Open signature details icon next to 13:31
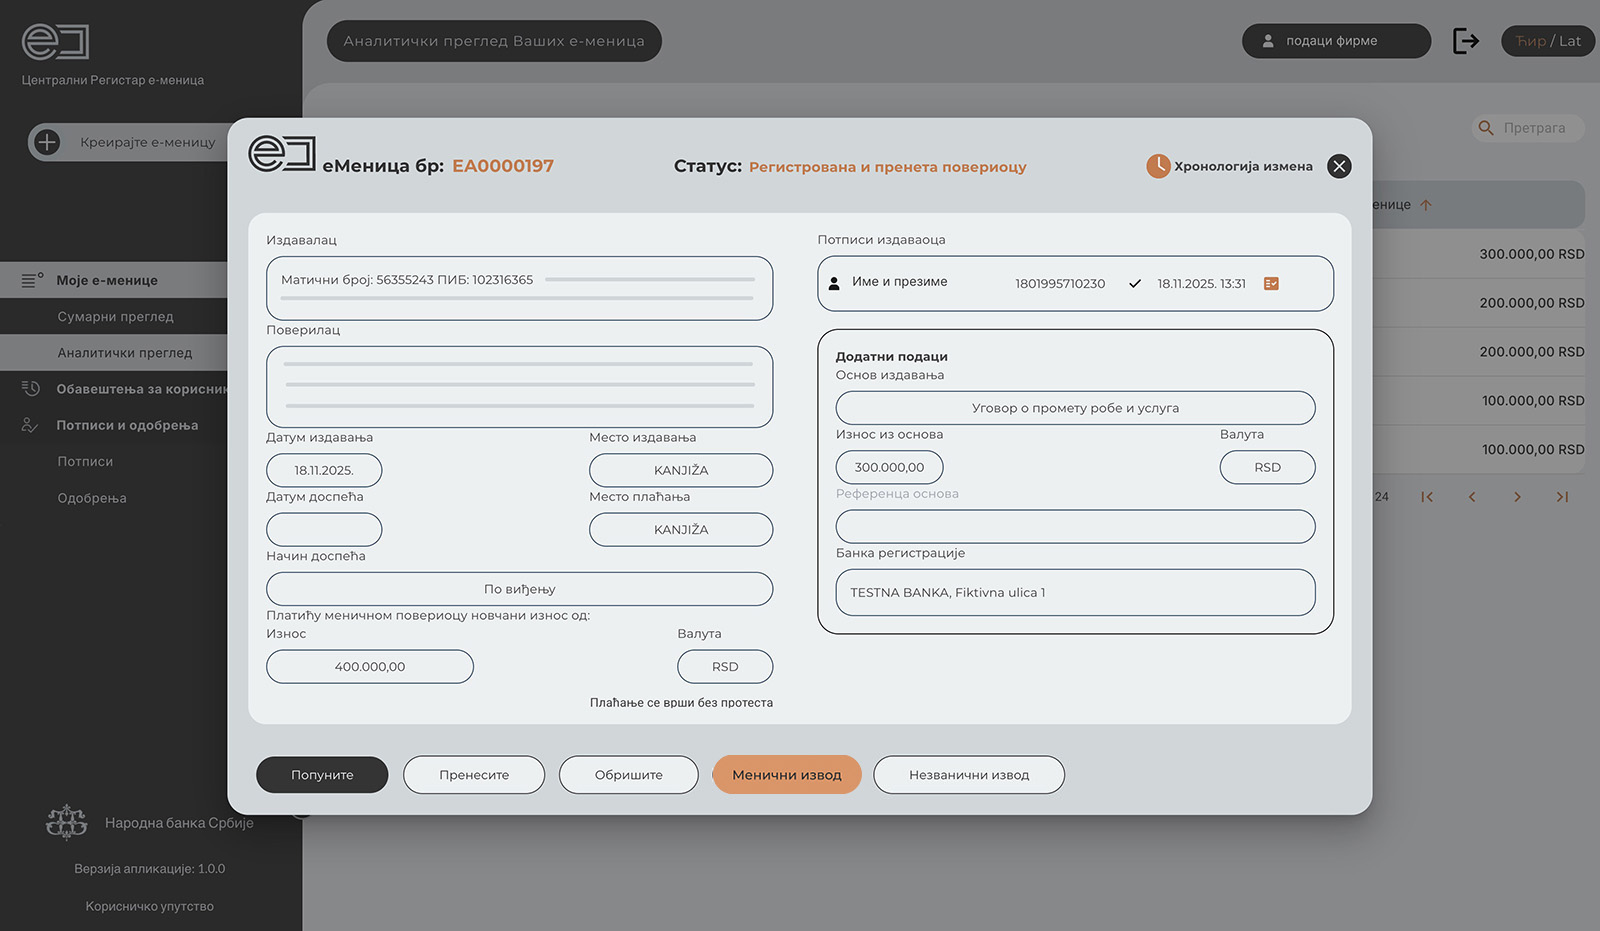Viewport: 1600px width, 931px height. (x=1271, y=284)
